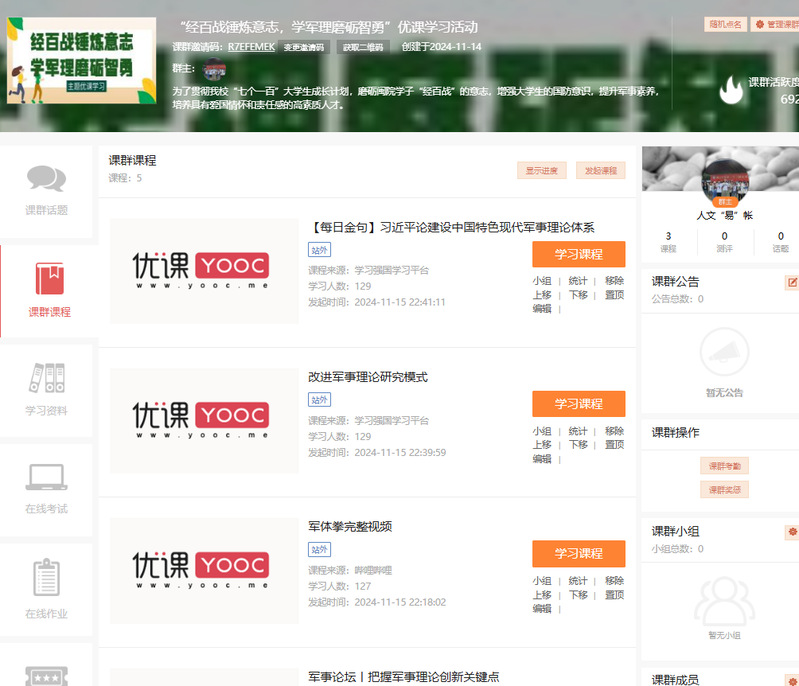
Task: Open 改进军事理论研究模式 course title
Action: 368,377
